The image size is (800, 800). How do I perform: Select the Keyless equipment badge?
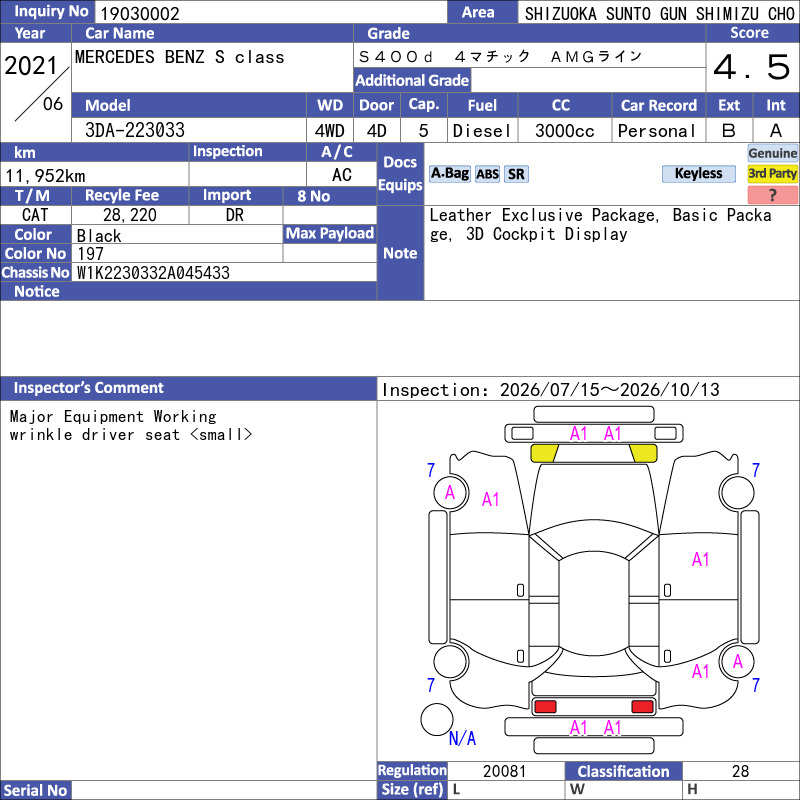click(698, 173)
